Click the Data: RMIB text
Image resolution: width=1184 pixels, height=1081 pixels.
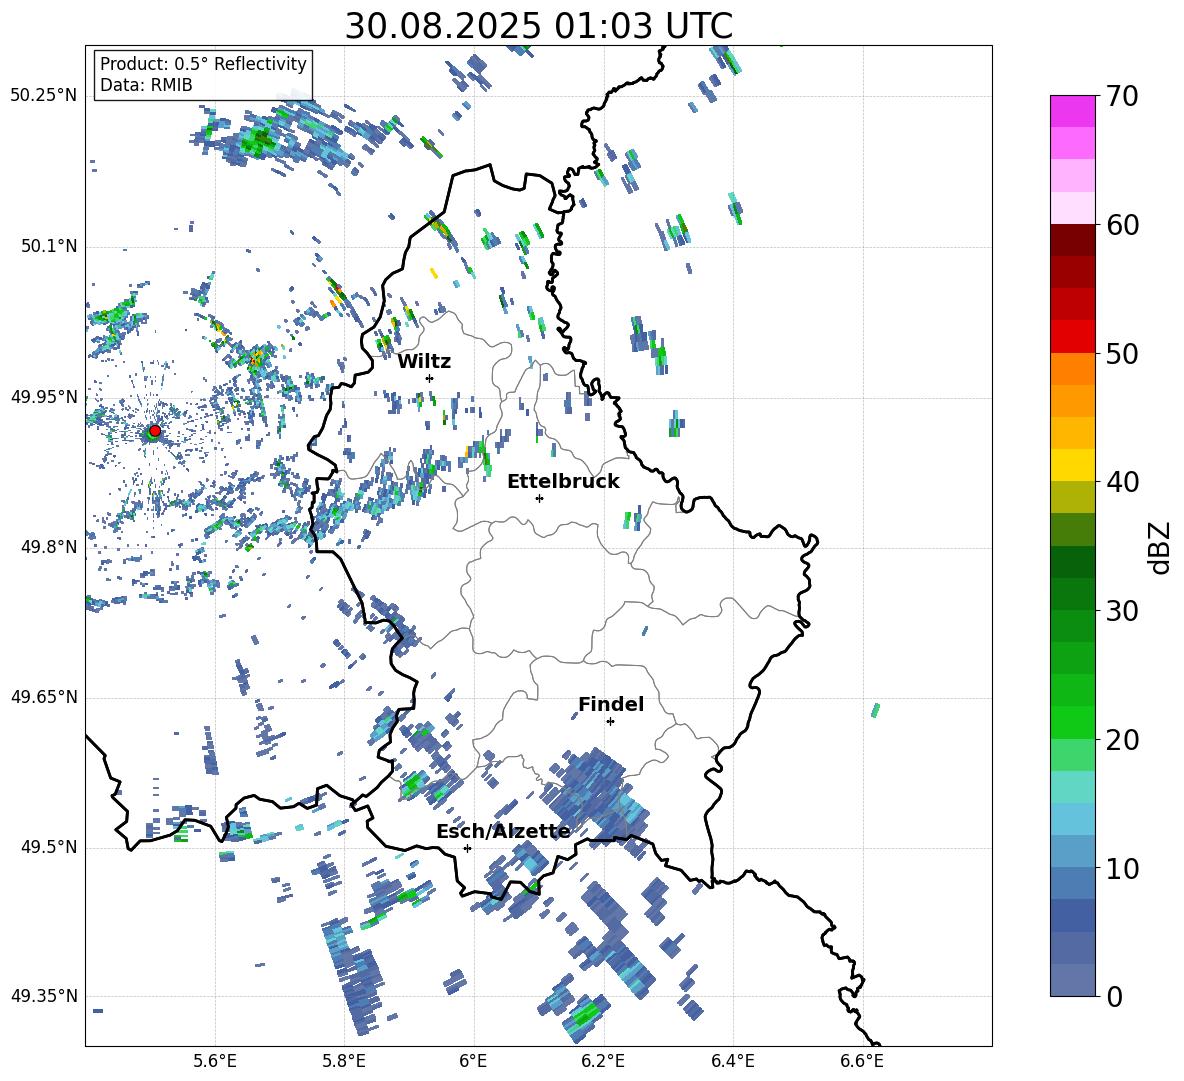coord(146,85)
